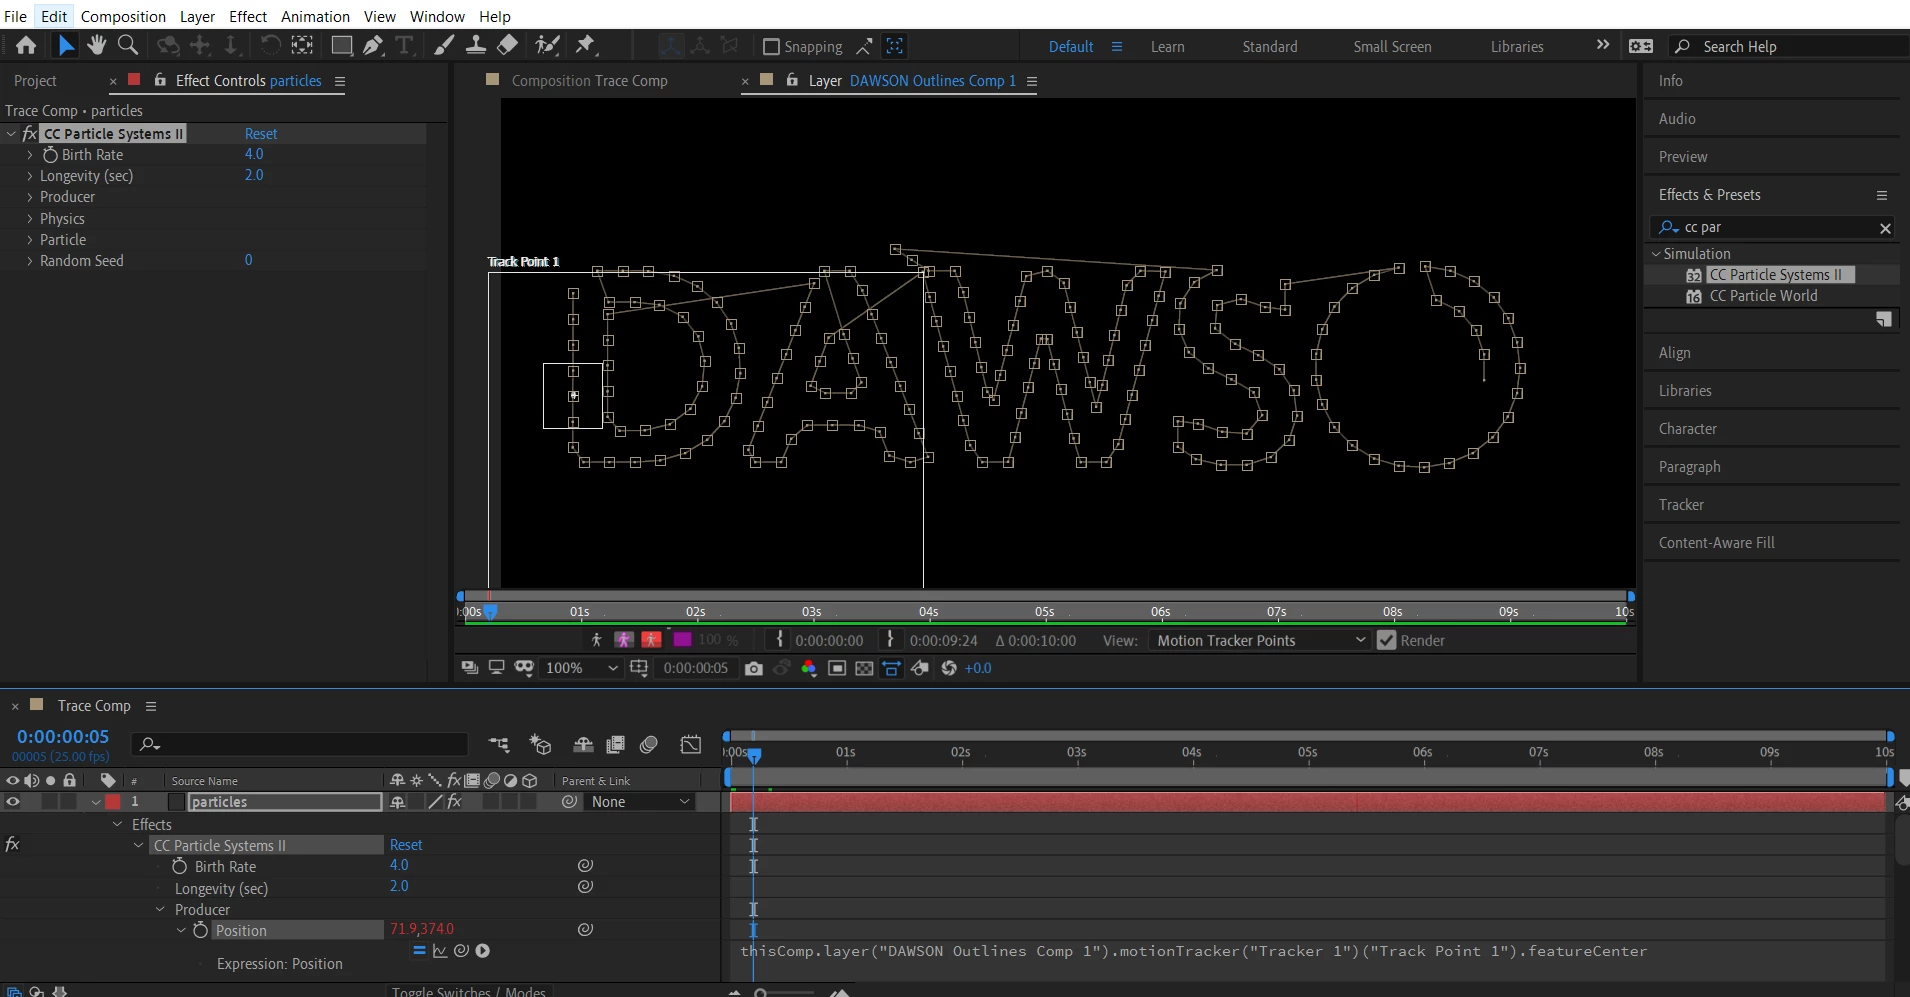Expand Random Seed property
This screenshot has height=997, width=1910.
30,261
